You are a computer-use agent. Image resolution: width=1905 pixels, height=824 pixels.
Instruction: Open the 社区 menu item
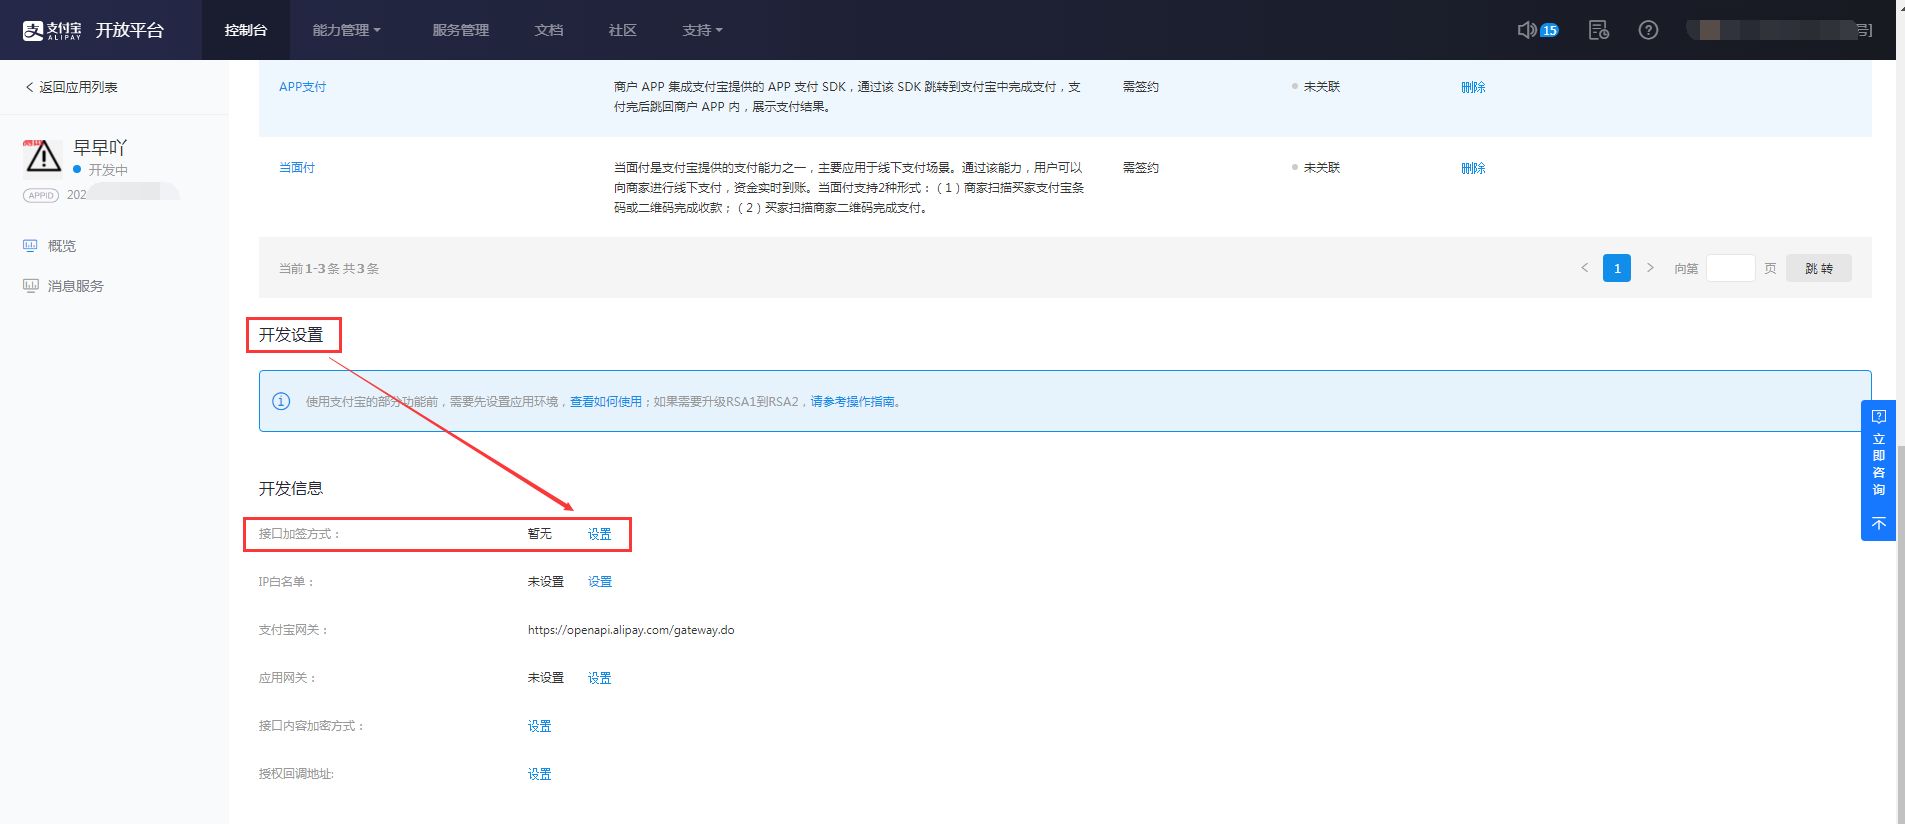[x=623, y=30]
